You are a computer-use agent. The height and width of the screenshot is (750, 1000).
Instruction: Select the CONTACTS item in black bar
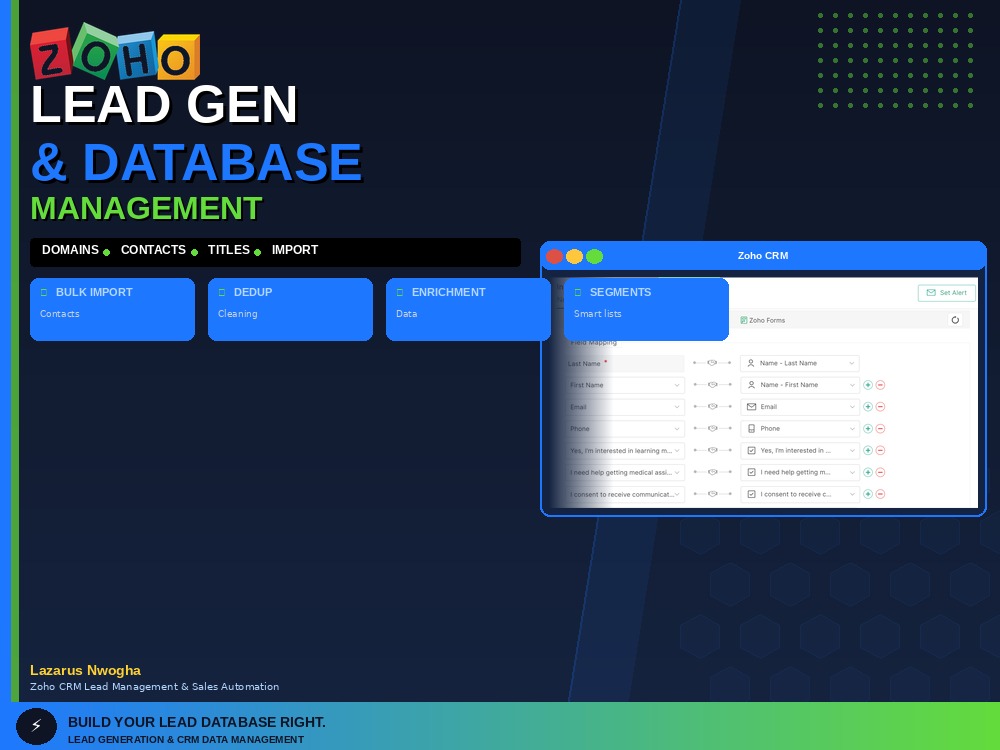153,250
